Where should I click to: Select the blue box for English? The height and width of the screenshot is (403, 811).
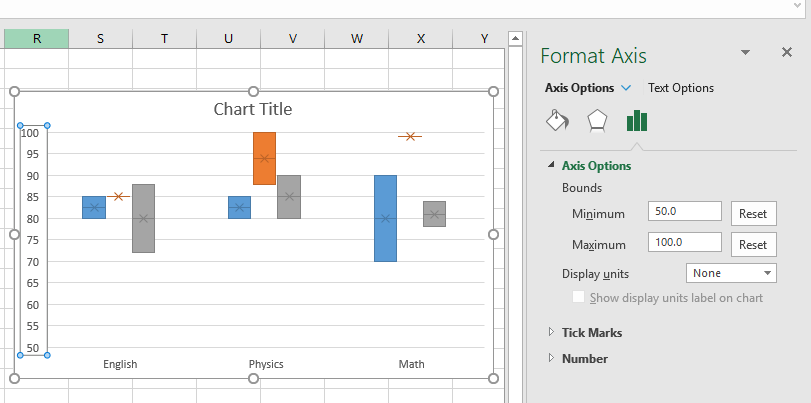94,207
